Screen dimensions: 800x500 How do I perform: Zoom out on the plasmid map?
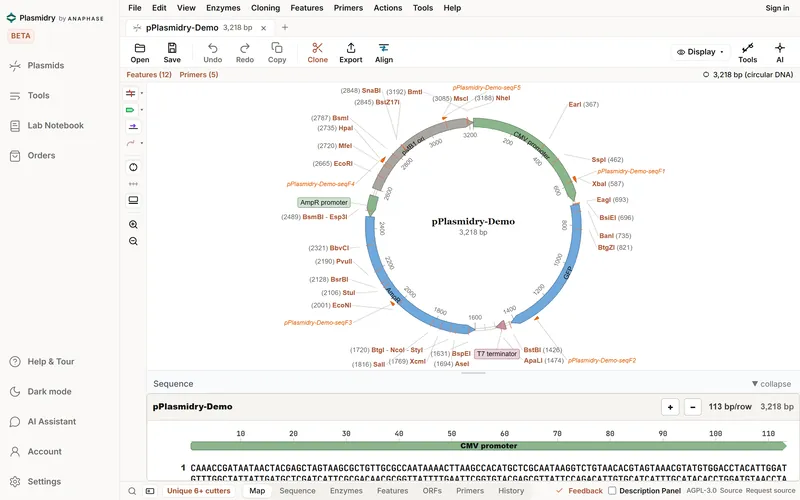pyautogui.click(x=133, y=241)
